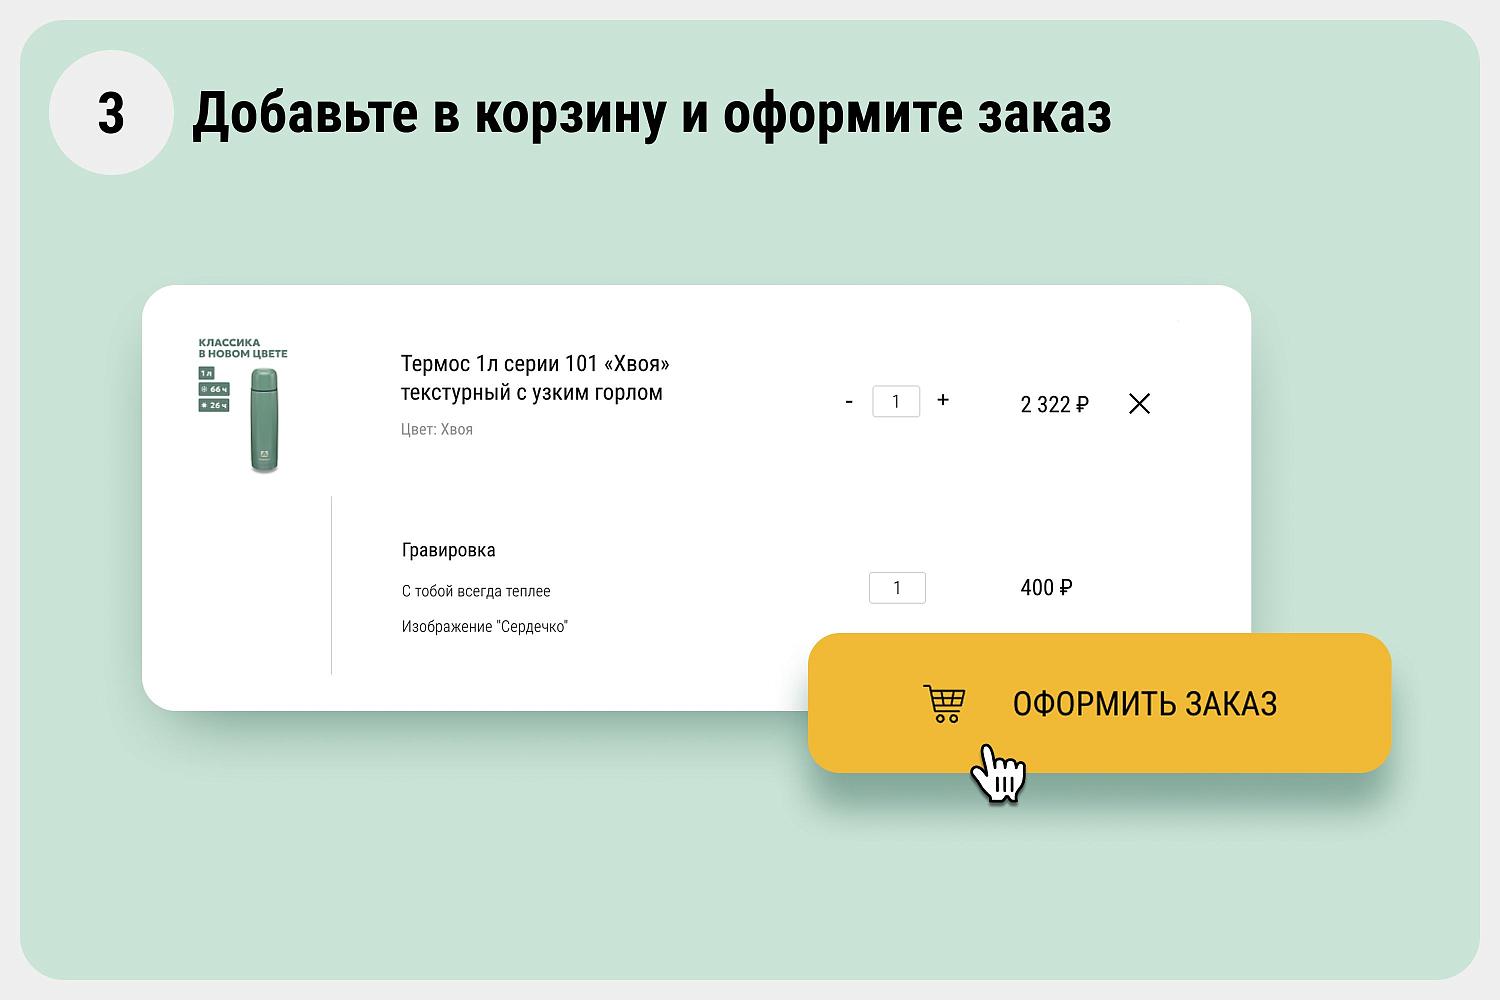Click the Цвет: Хвоя color label
Screen dimensions: 1500x1000
[437, 430]
